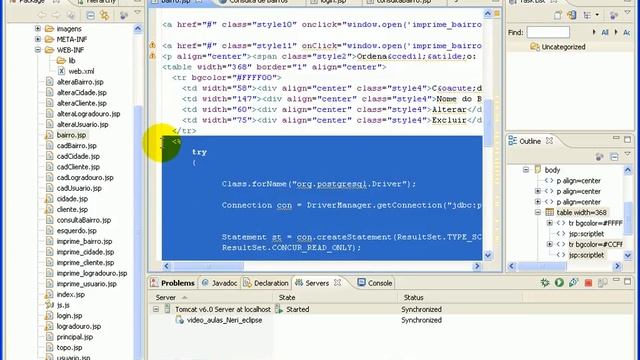This screenshot has height=360, width=640.
Task: Start the server in debug mode
Action: coord(544,282)
